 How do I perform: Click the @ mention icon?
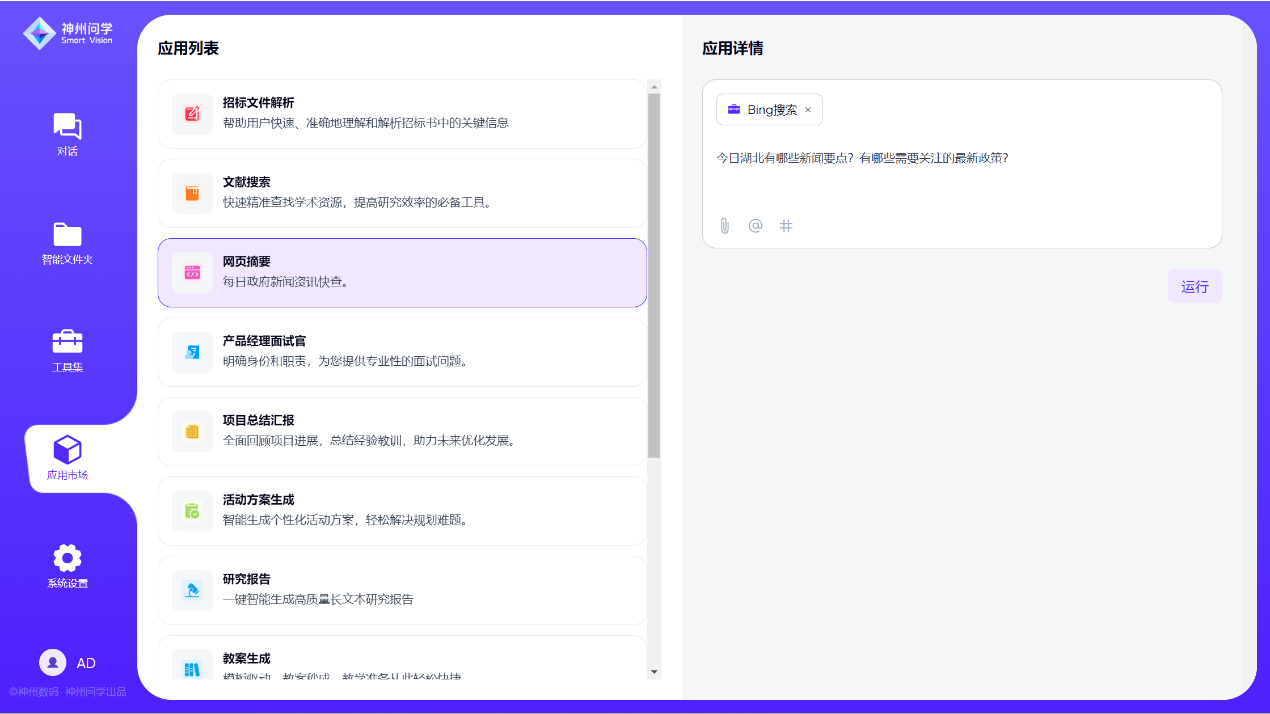[755, 226]
